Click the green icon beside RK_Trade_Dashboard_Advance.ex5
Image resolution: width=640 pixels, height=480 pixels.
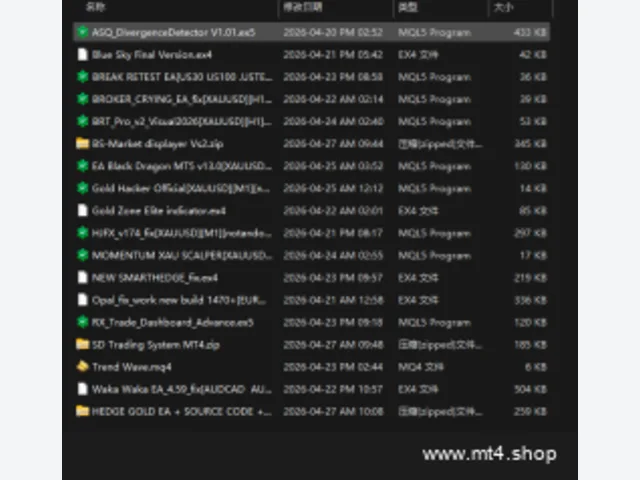[x=82, y=322]
